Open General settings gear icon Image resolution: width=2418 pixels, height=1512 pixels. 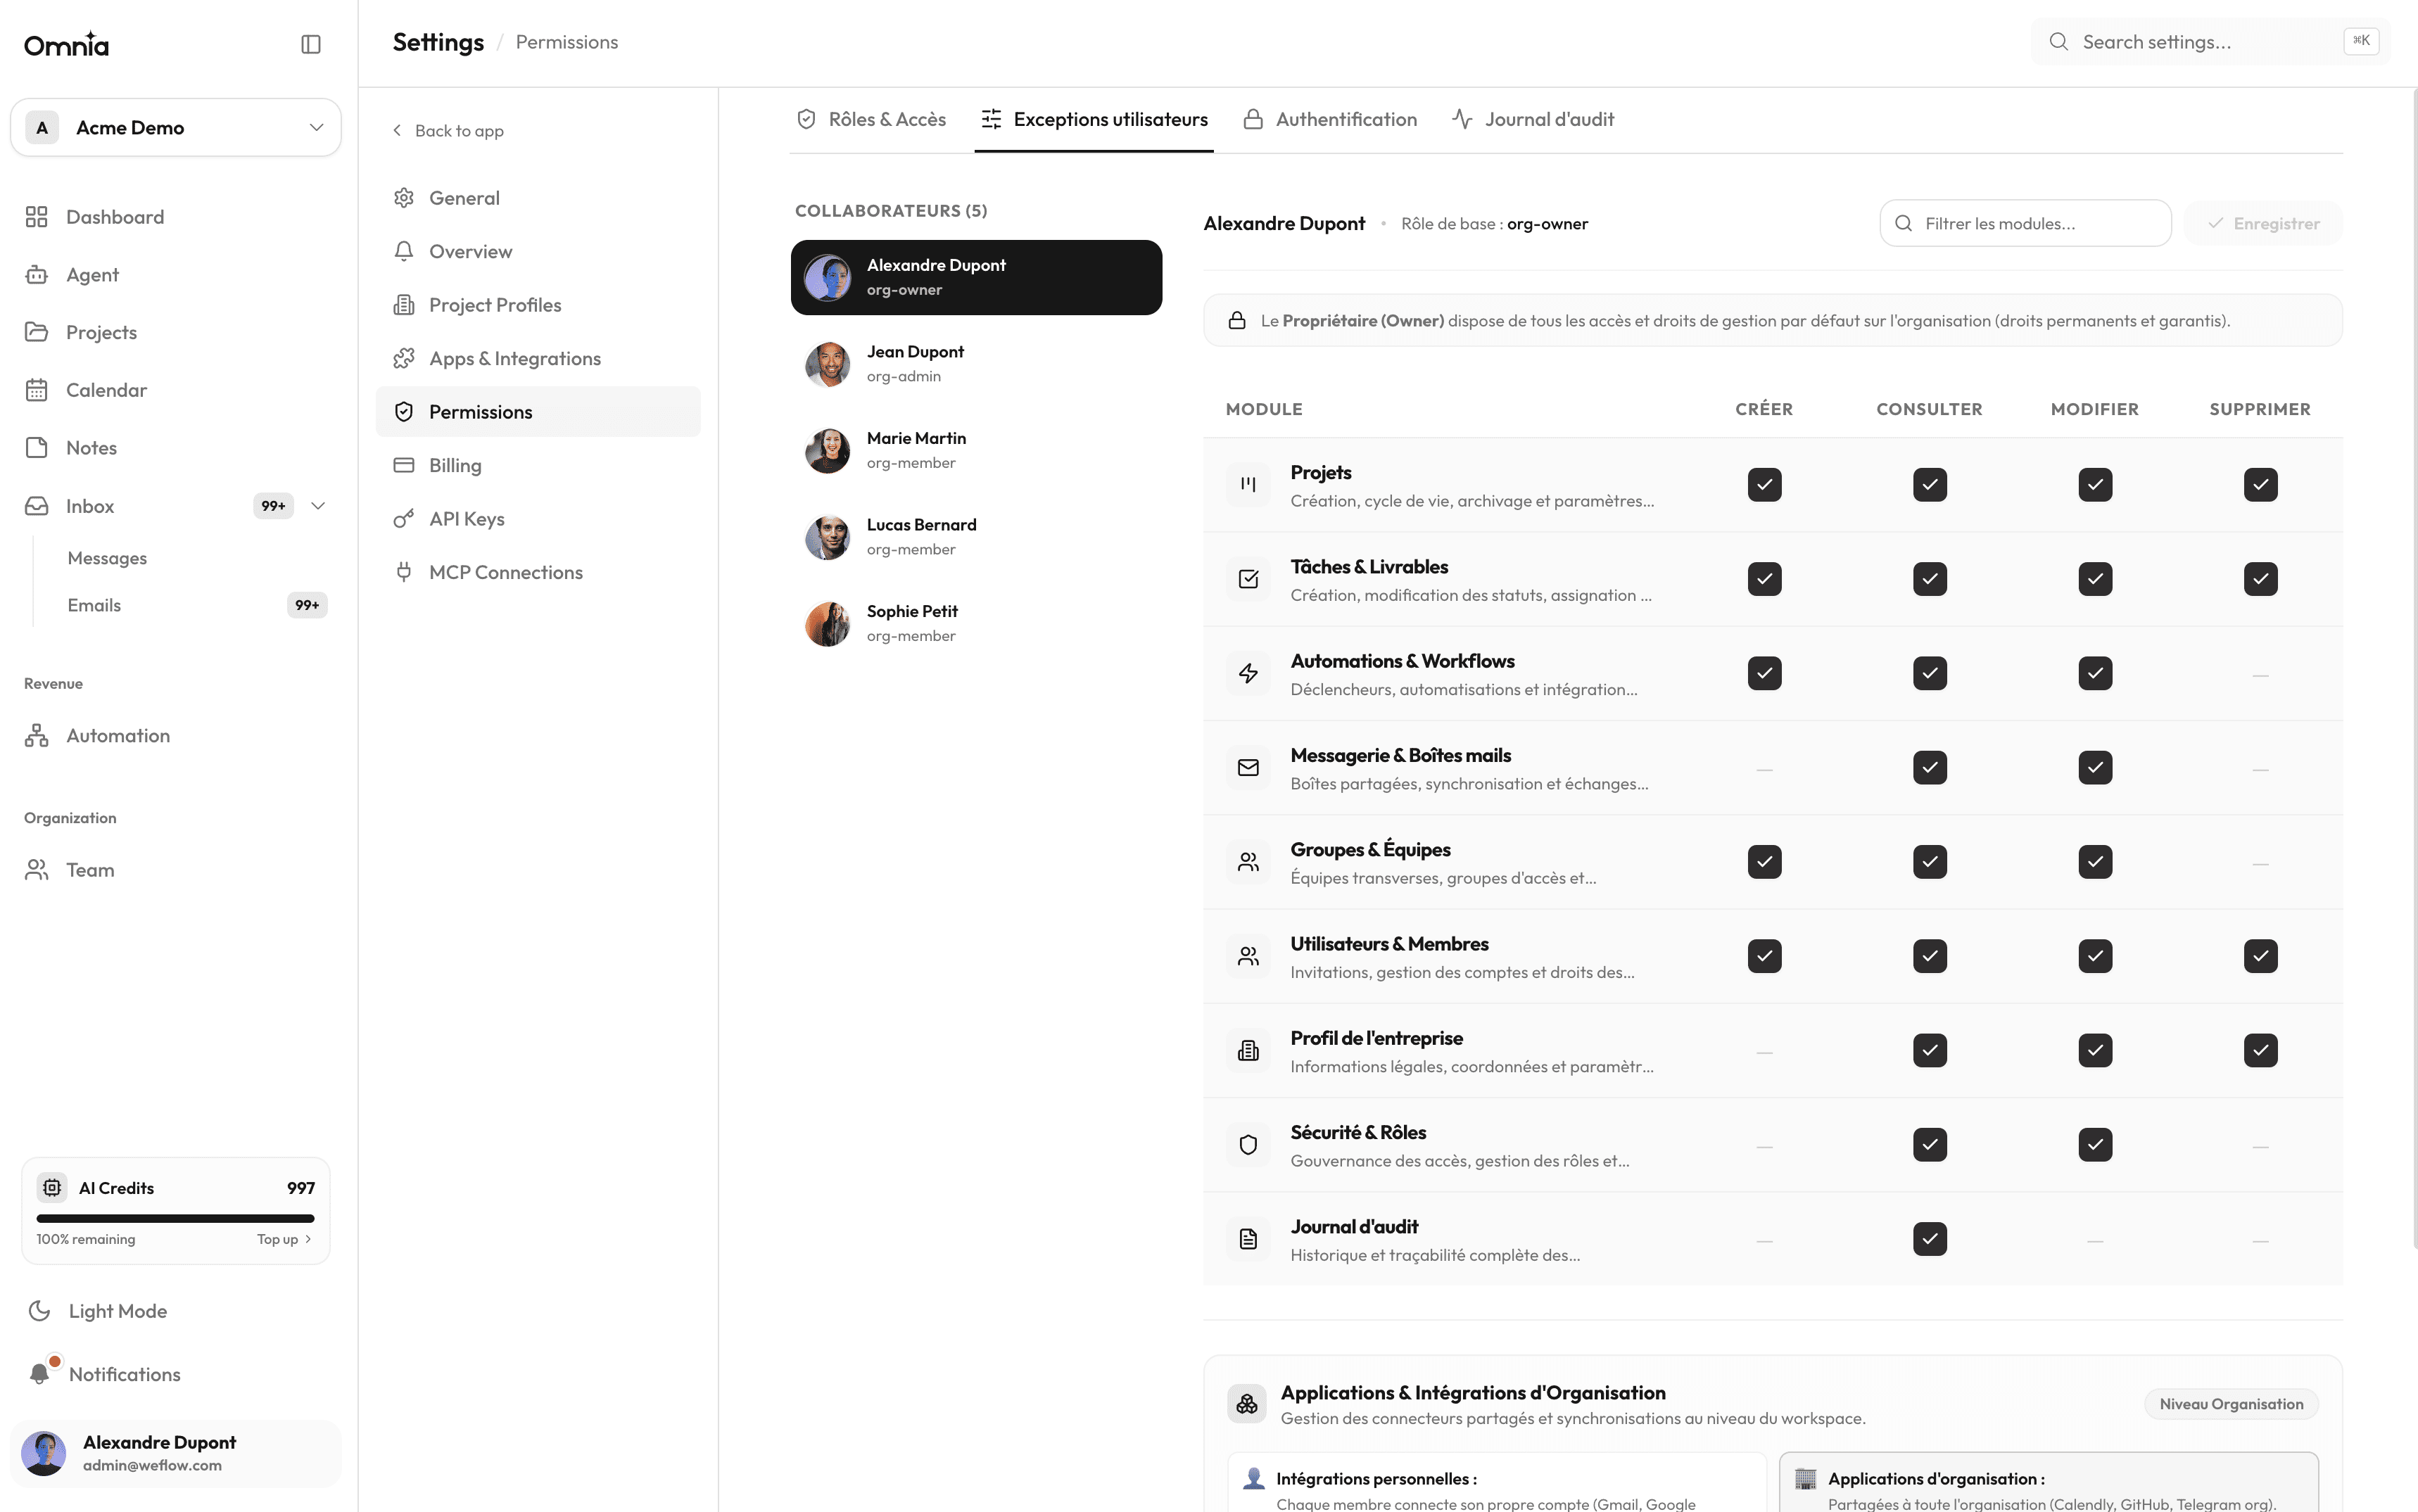click(x=404, y=198)
